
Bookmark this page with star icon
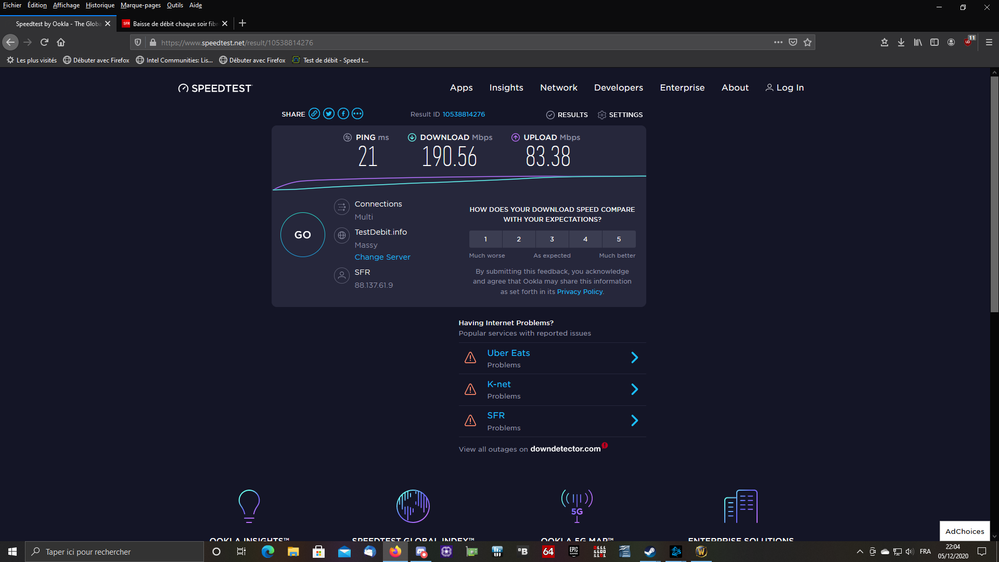[x=807, y=42]
